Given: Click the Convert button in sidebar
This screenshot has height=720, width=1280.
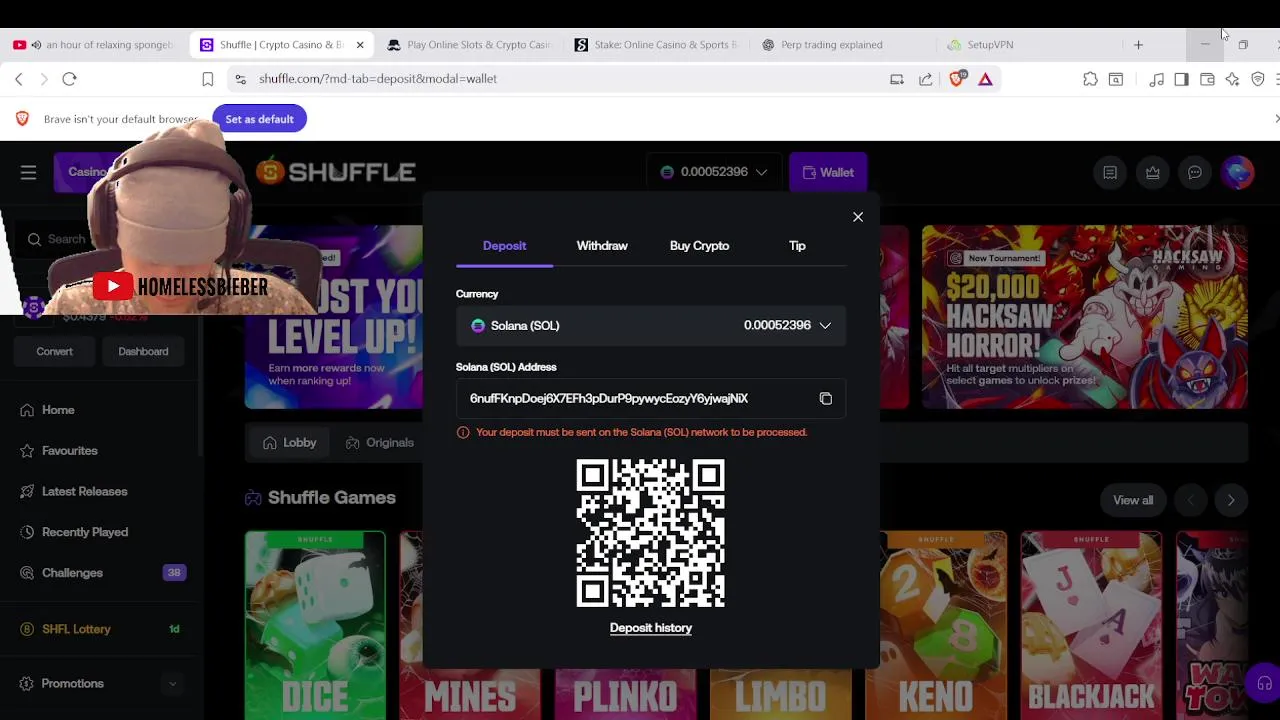Looking at the screenshot, I should coord(55,352).
